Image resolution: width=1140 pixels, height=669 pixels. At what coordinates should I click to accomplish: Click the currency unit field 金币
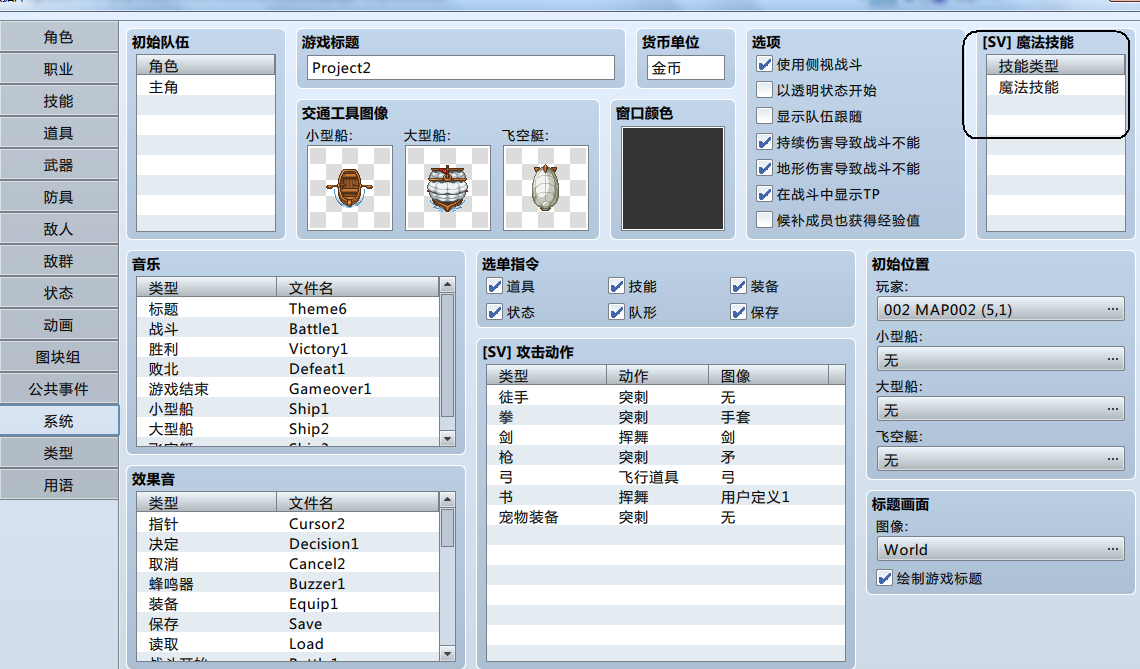click(686, 68)
